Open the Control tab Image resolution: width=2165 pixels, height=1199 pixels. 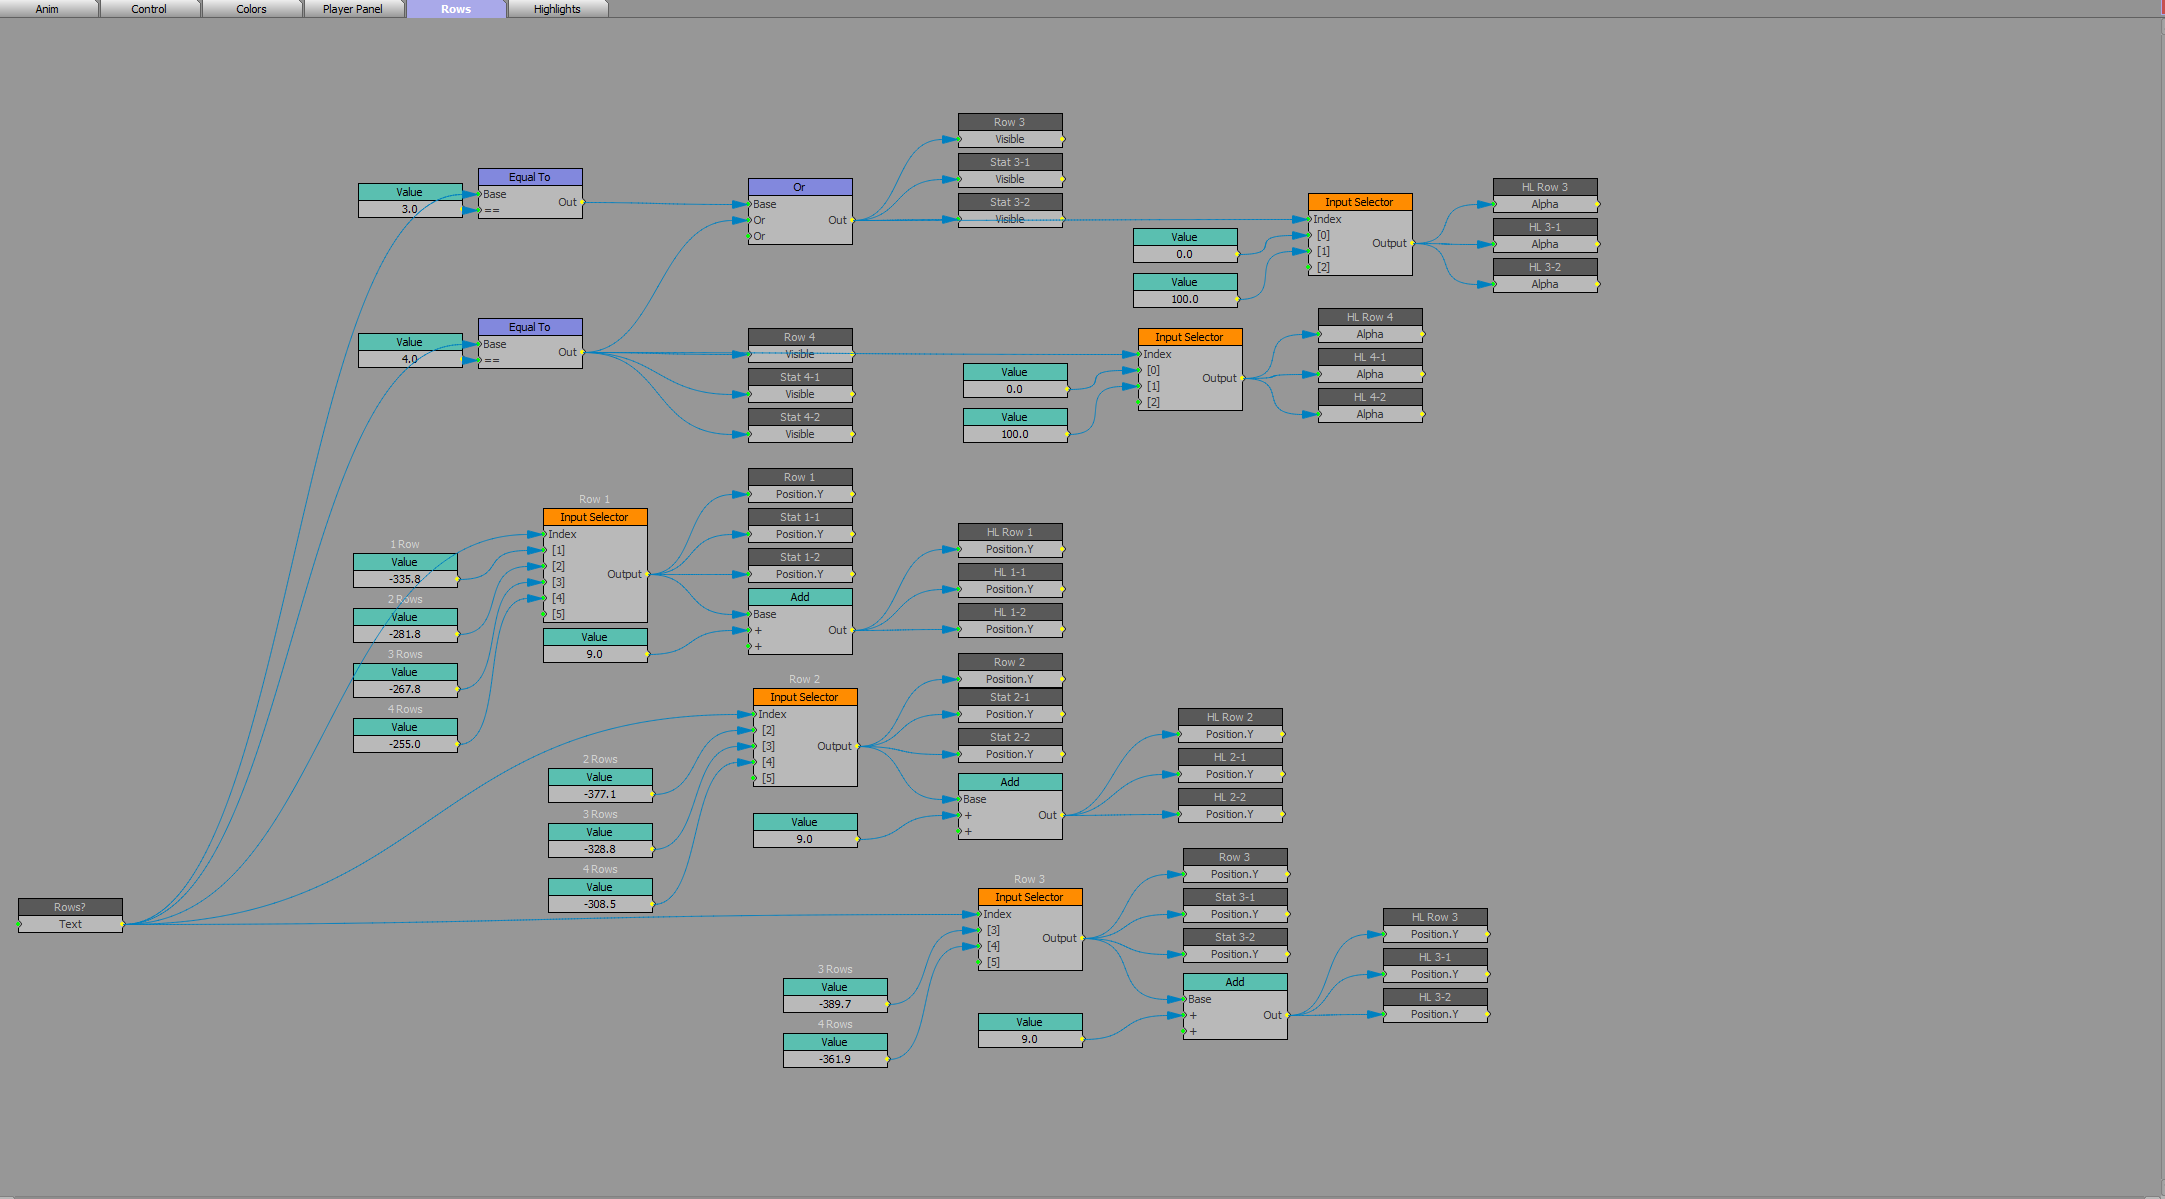[x=149, y=9]
